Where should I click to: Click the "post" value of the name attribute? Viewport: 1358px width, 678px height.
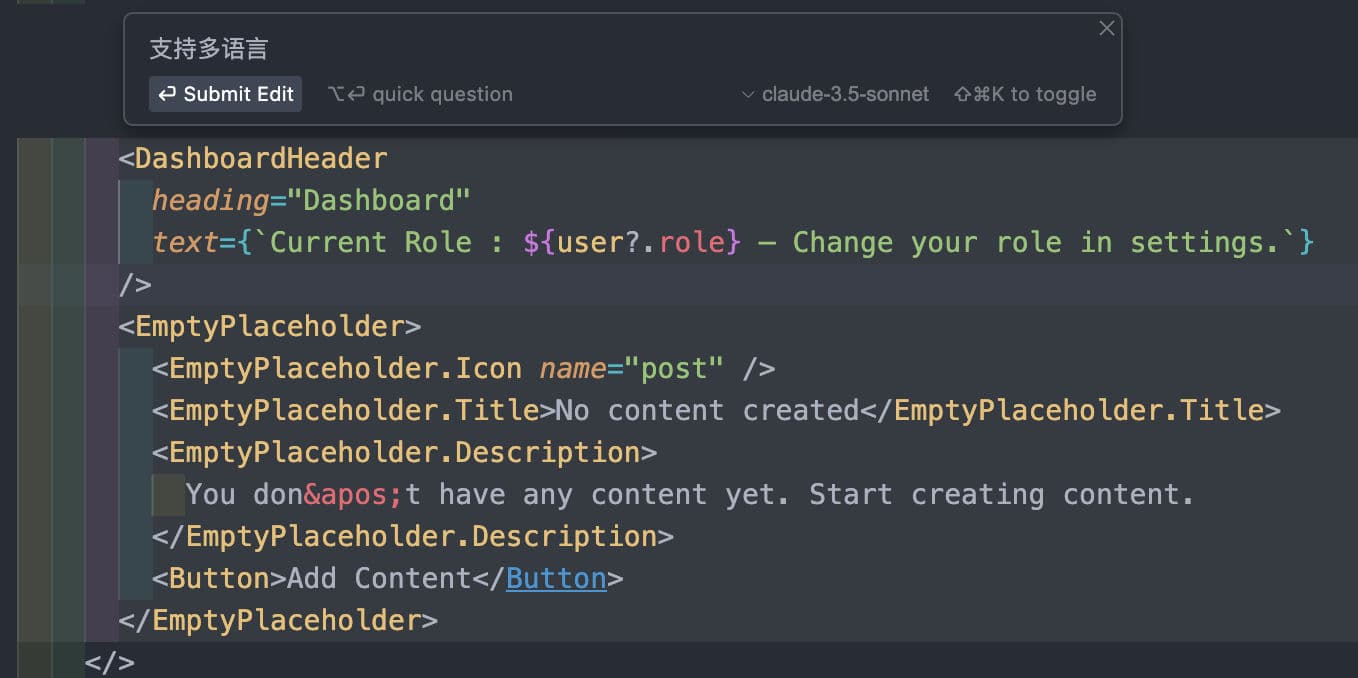click(673, 368)
